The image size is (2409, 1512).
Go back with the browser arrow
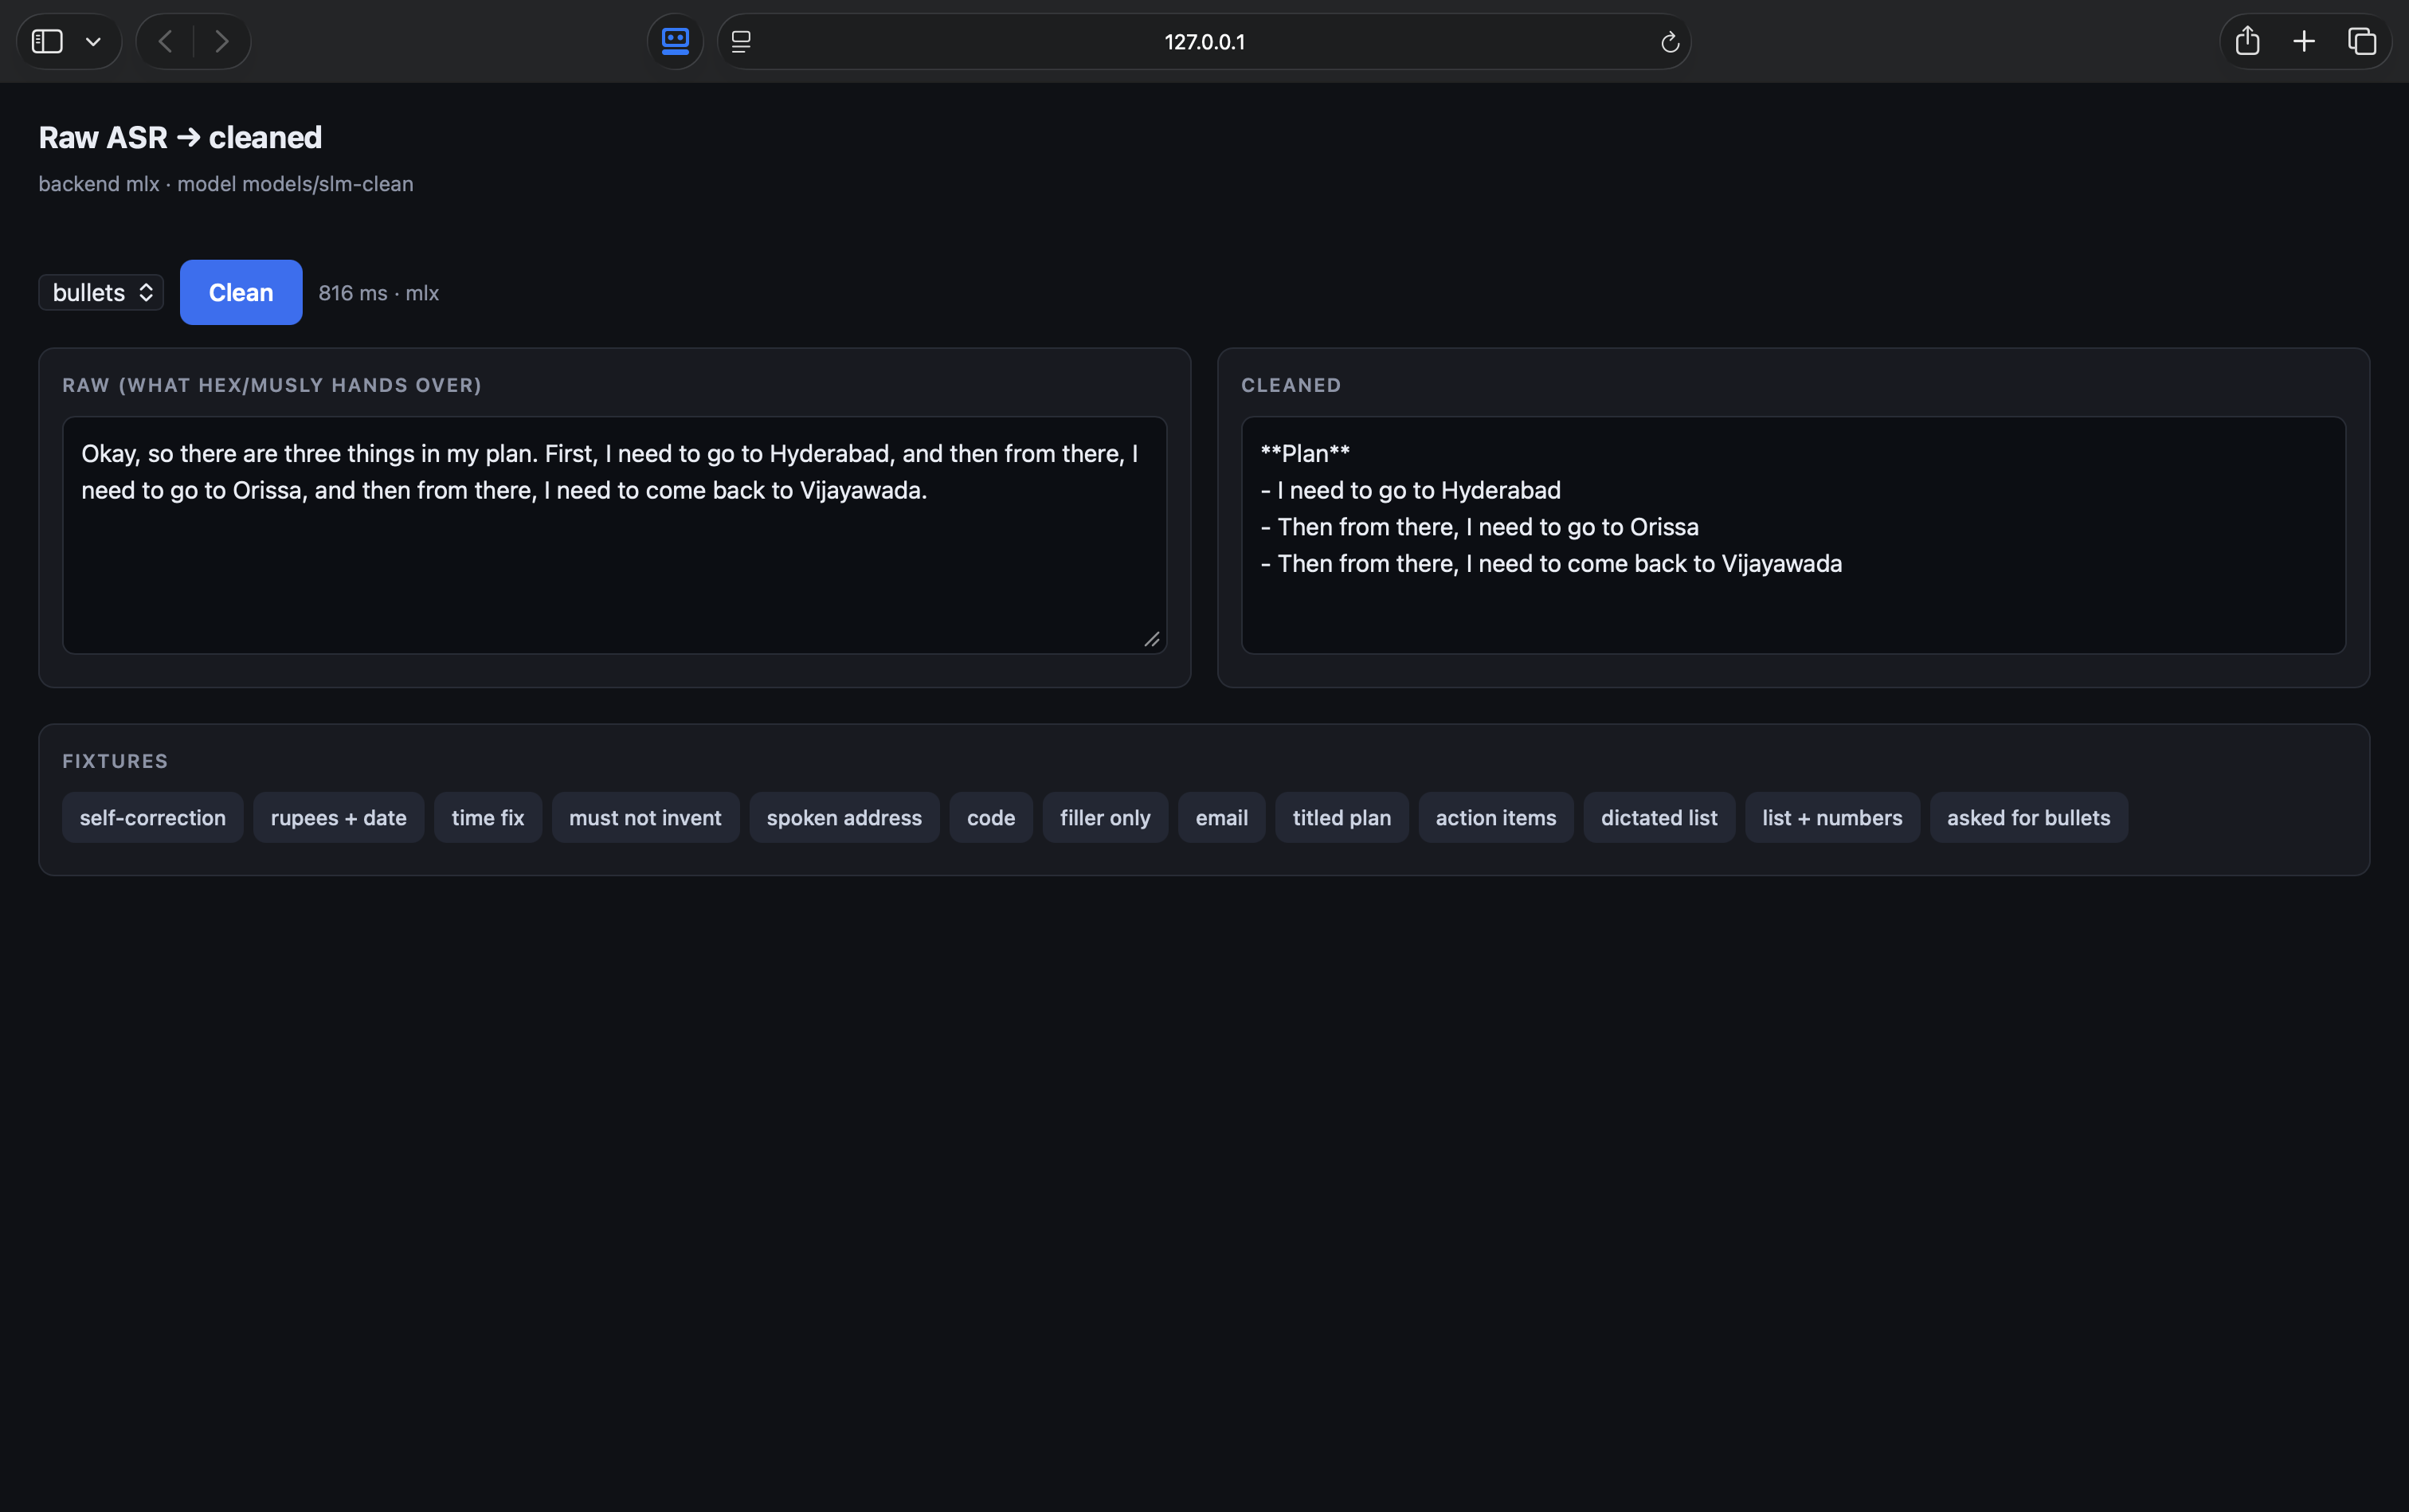click(x=166, y=41)
